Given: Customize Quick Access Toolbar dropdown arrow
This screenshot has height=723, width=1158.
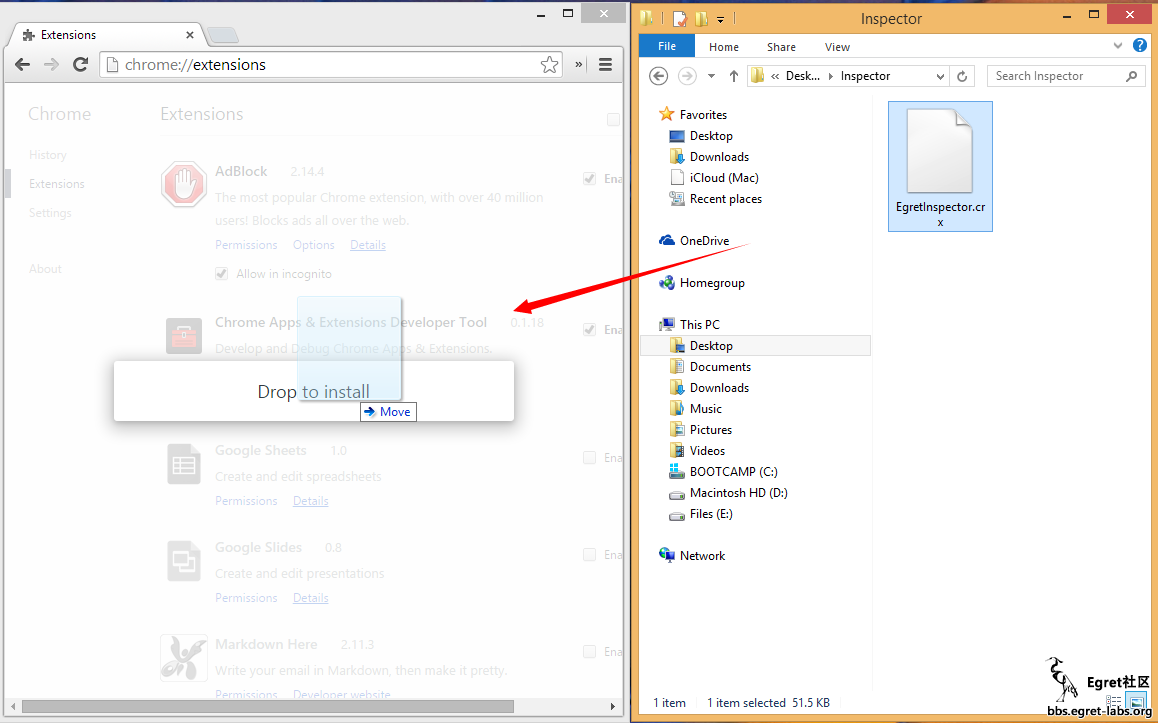Looking at the screenshot, I should (x=721, y=19).
